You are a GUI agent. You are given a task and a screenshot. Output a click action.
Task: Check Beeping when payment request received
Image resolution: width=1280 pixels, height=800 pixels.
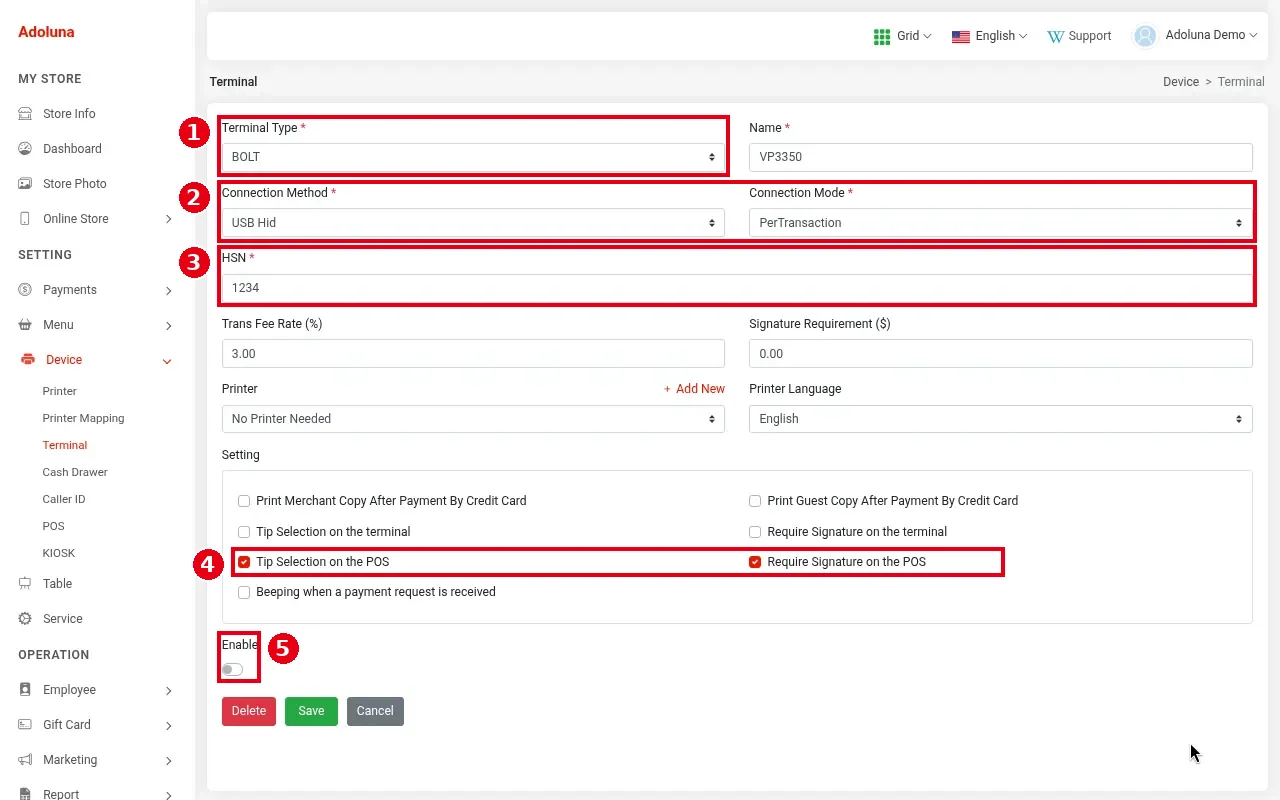[244, 592]
